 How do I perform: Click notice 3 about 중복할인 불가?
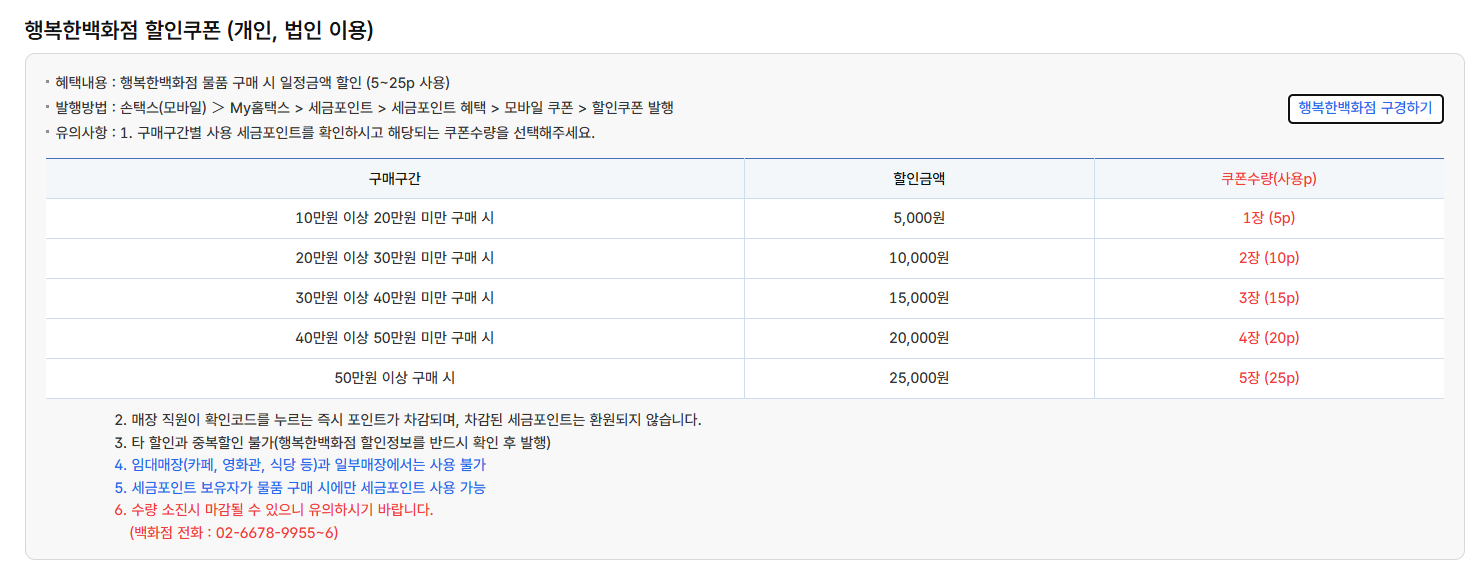(333, 442)
